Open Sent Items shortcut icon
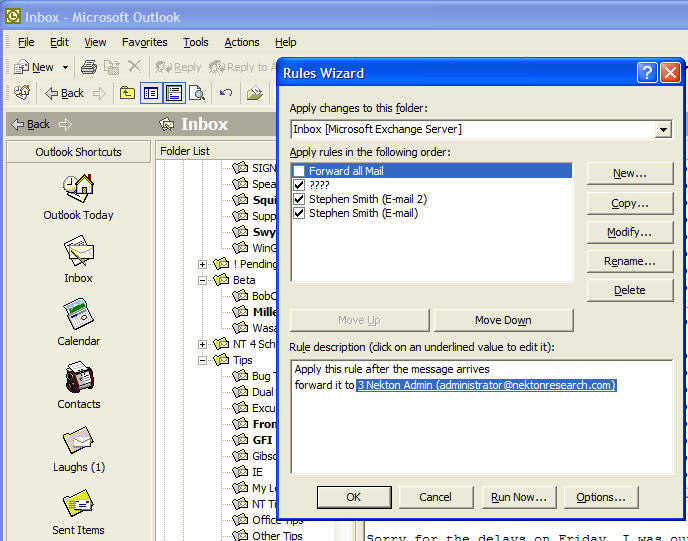688x541 pixels. 78,503
